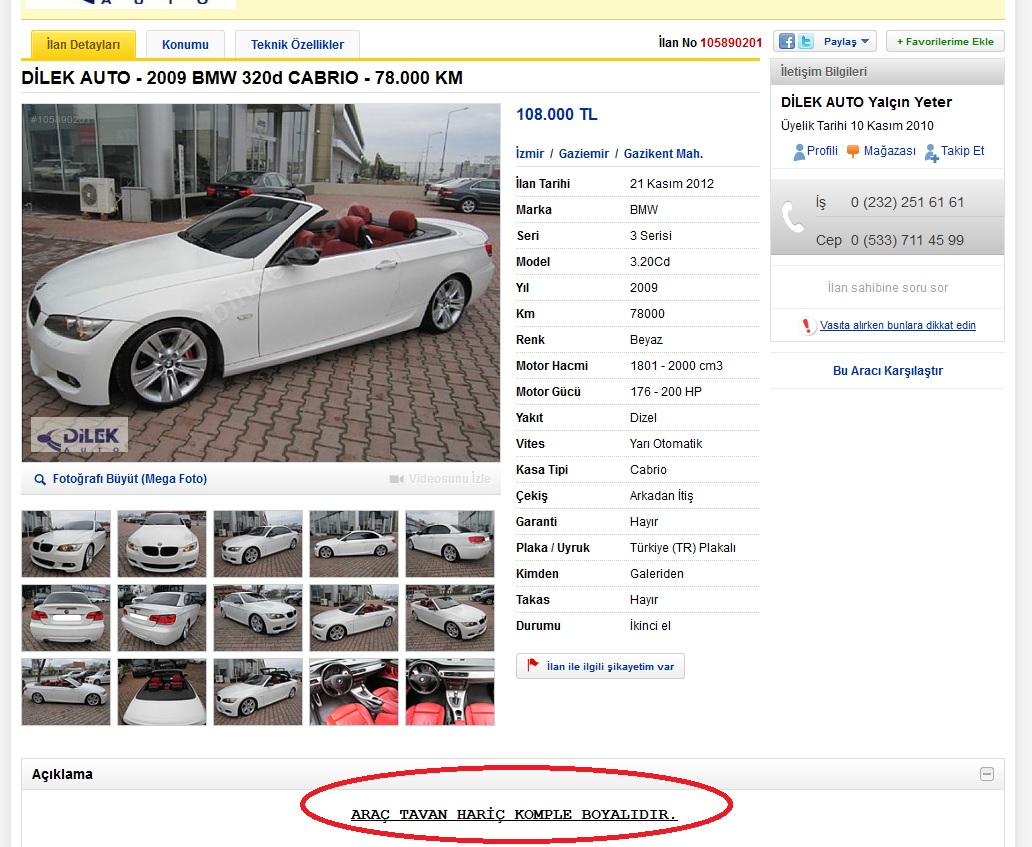The width and height of the screenshot is (1032, 847).
Task: Click the Kasa Tipi value Cabrio
Action: pyautogui.click(x=648, y=470)
